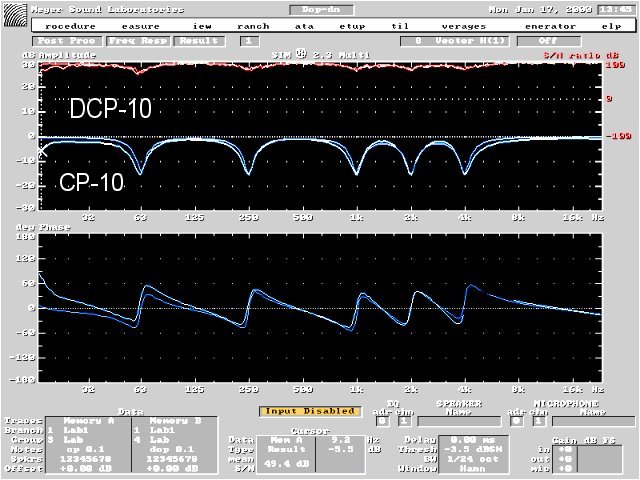Click the DCP-10 trace label
Screen dimensions: 640x480
click(x=110, y=109)
